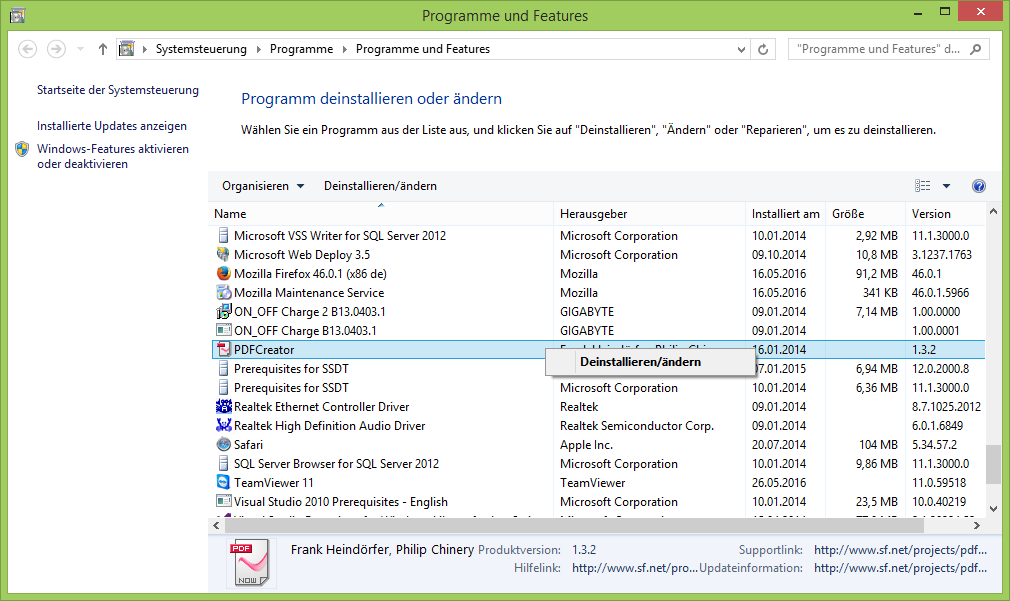Image resolution: width=1010 pixels, height=601 pixels.
Task: Open the recent locations dropdown arrow
Action: pos(81,49)
